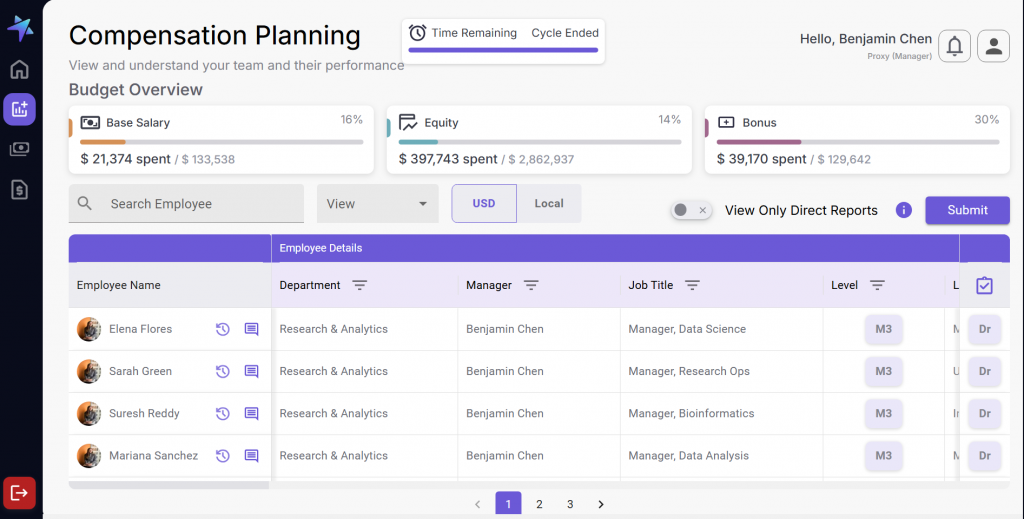Click the Dr button for Mariana Sanchez
The width and height of the screenshot is (1024, 519).
coord(984,456)
